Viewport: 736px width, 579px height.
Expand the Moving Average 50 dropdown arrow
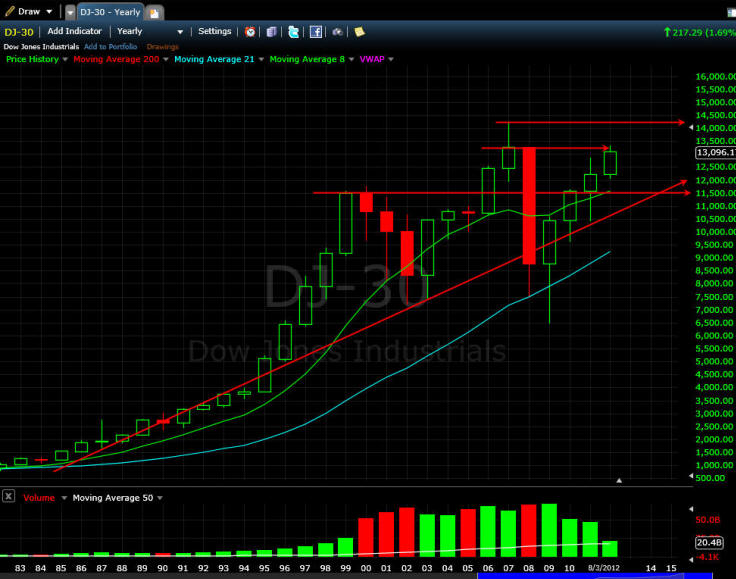160,498
